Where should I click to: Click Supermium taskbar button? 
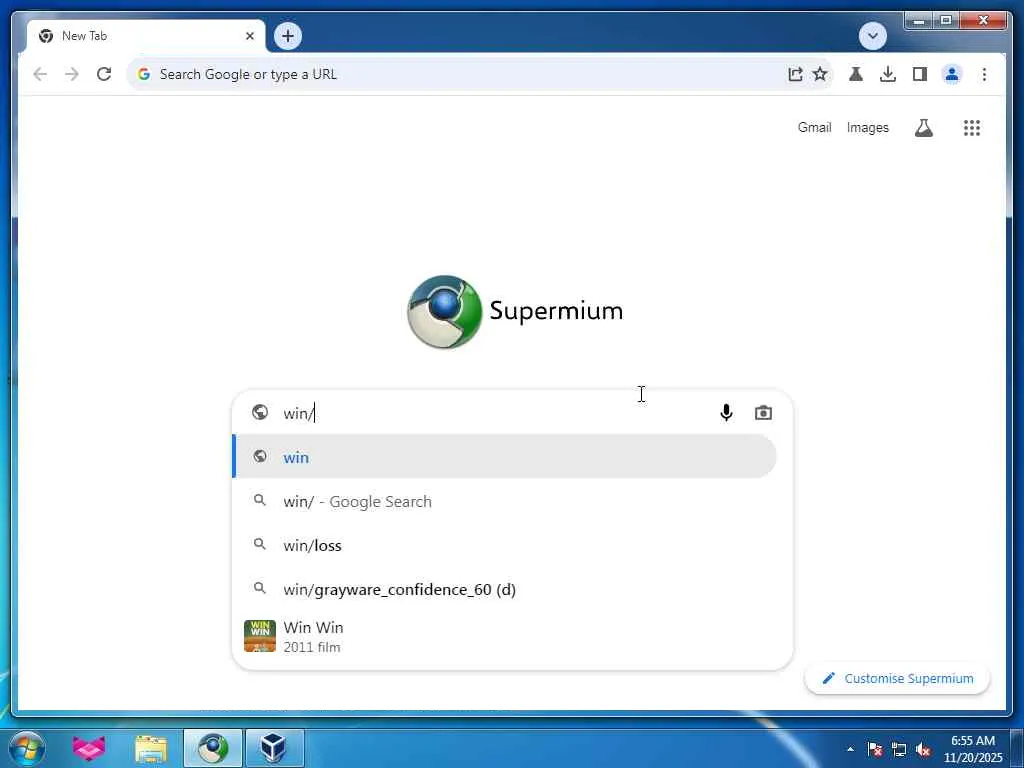click(213, 748)
